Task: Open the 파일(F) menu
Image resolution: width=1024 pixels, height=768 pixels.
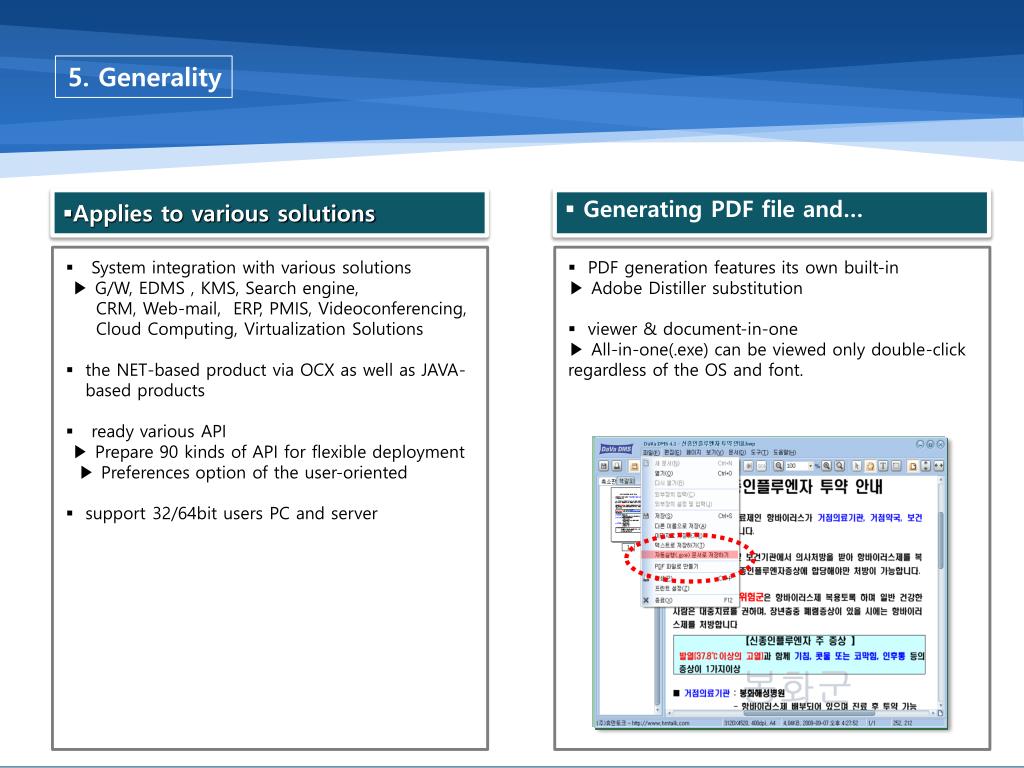Action: point(650,453)
